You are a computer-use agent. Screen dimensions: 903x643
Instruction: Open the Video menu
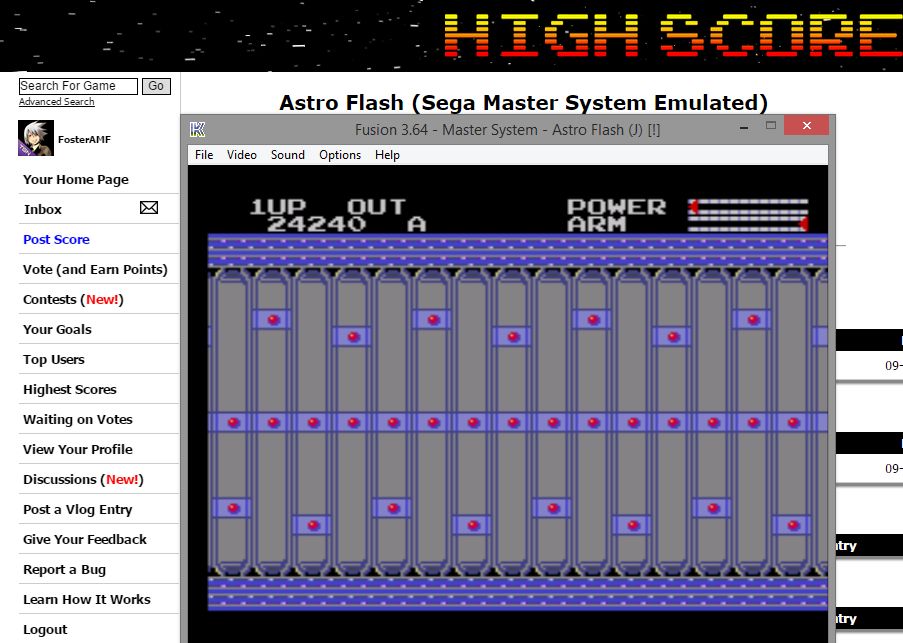(x=242, y=155)
